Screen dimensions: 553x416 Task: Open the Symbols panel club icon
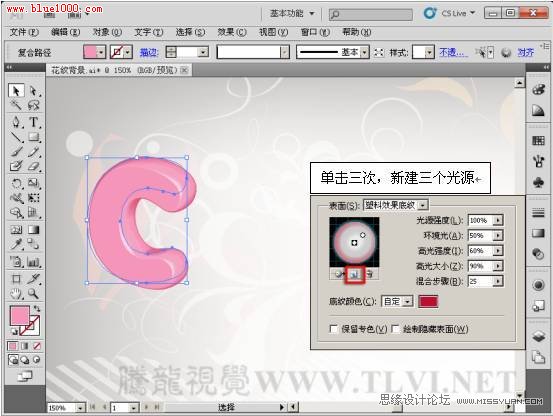click(538, 183)
